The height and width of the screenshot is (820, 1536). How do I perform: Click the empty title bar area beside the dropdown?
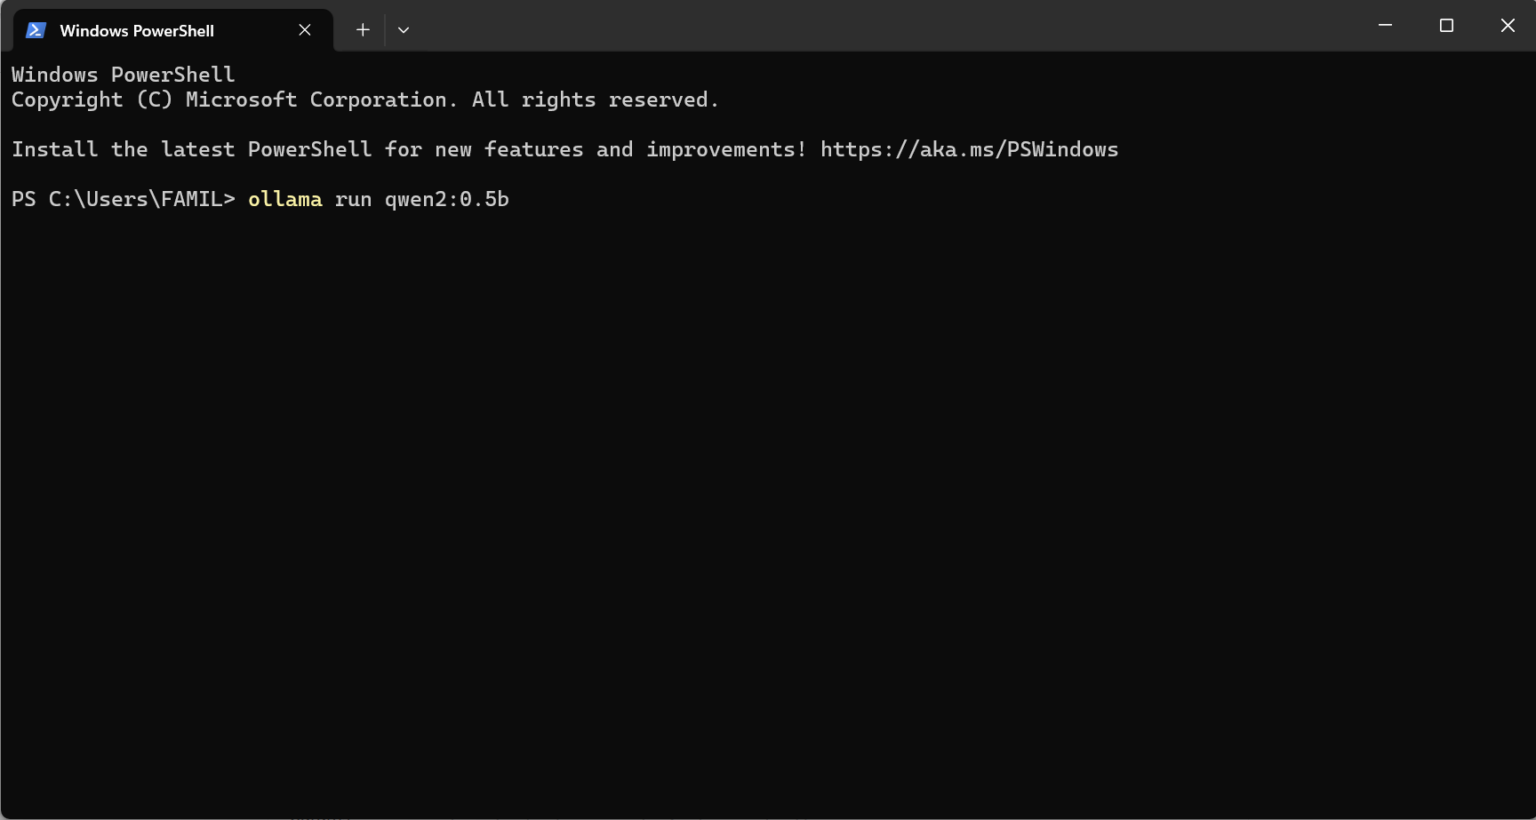880,25
